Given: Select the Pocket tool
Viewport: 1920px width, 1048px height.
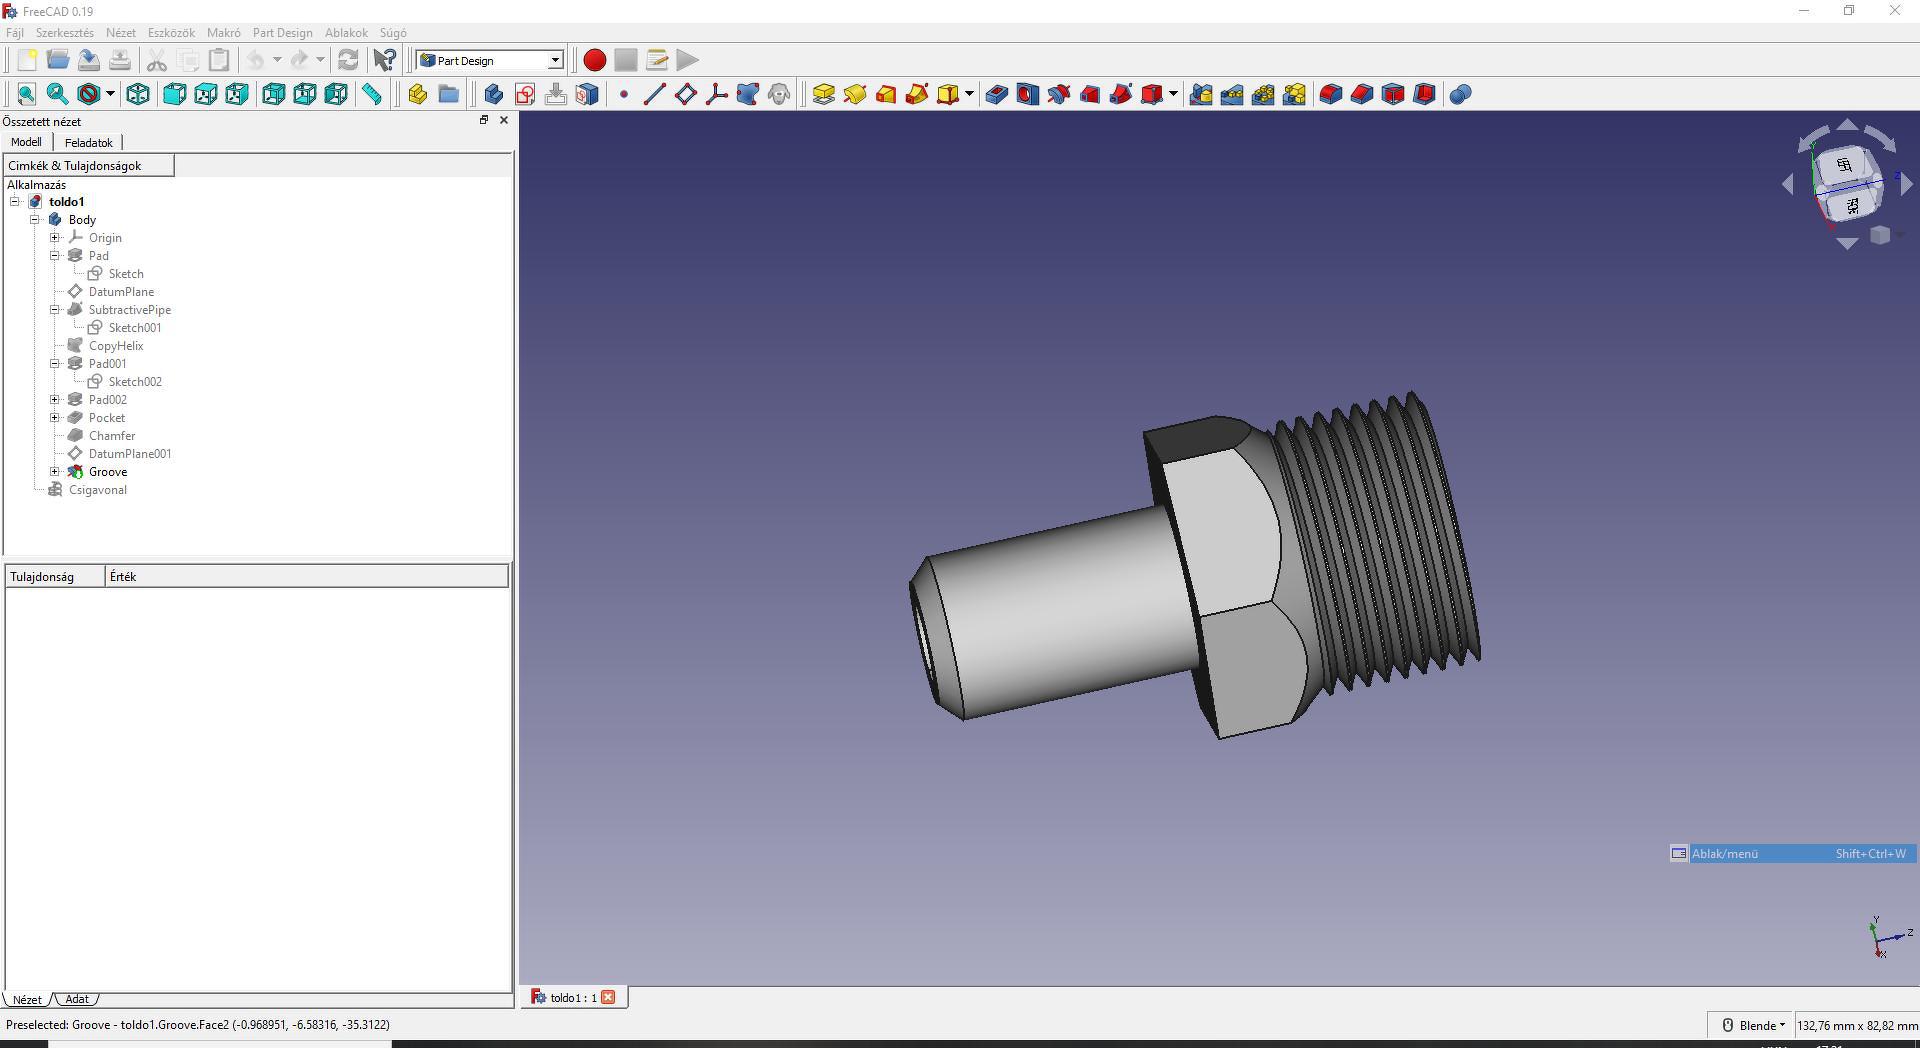Looking at the screenshot, I should (x=997, y=94).
